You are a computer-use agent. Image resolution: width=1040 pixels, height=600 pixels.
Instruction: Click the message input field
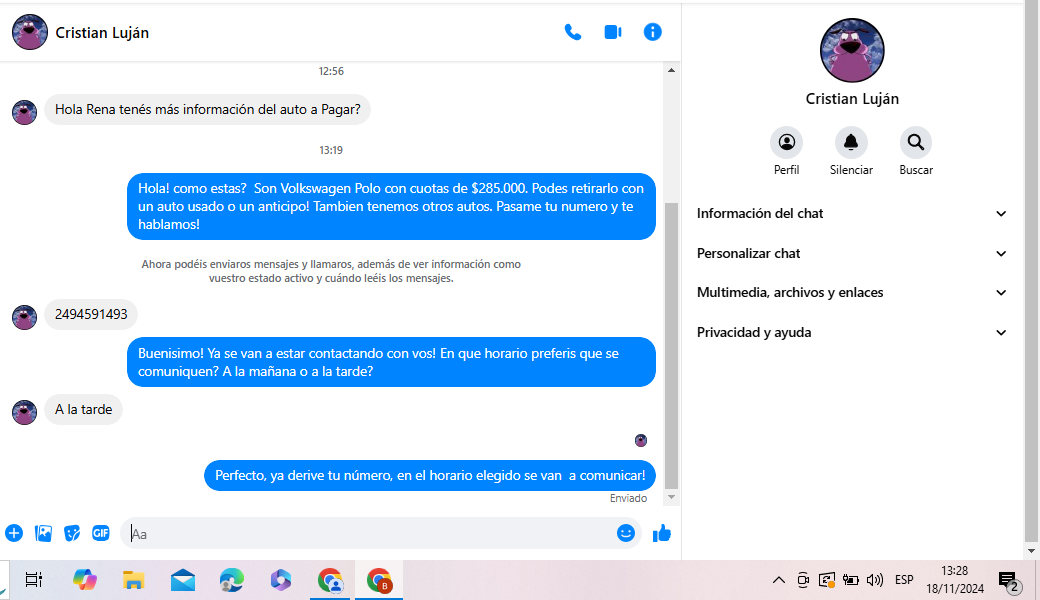coord(370,534)
